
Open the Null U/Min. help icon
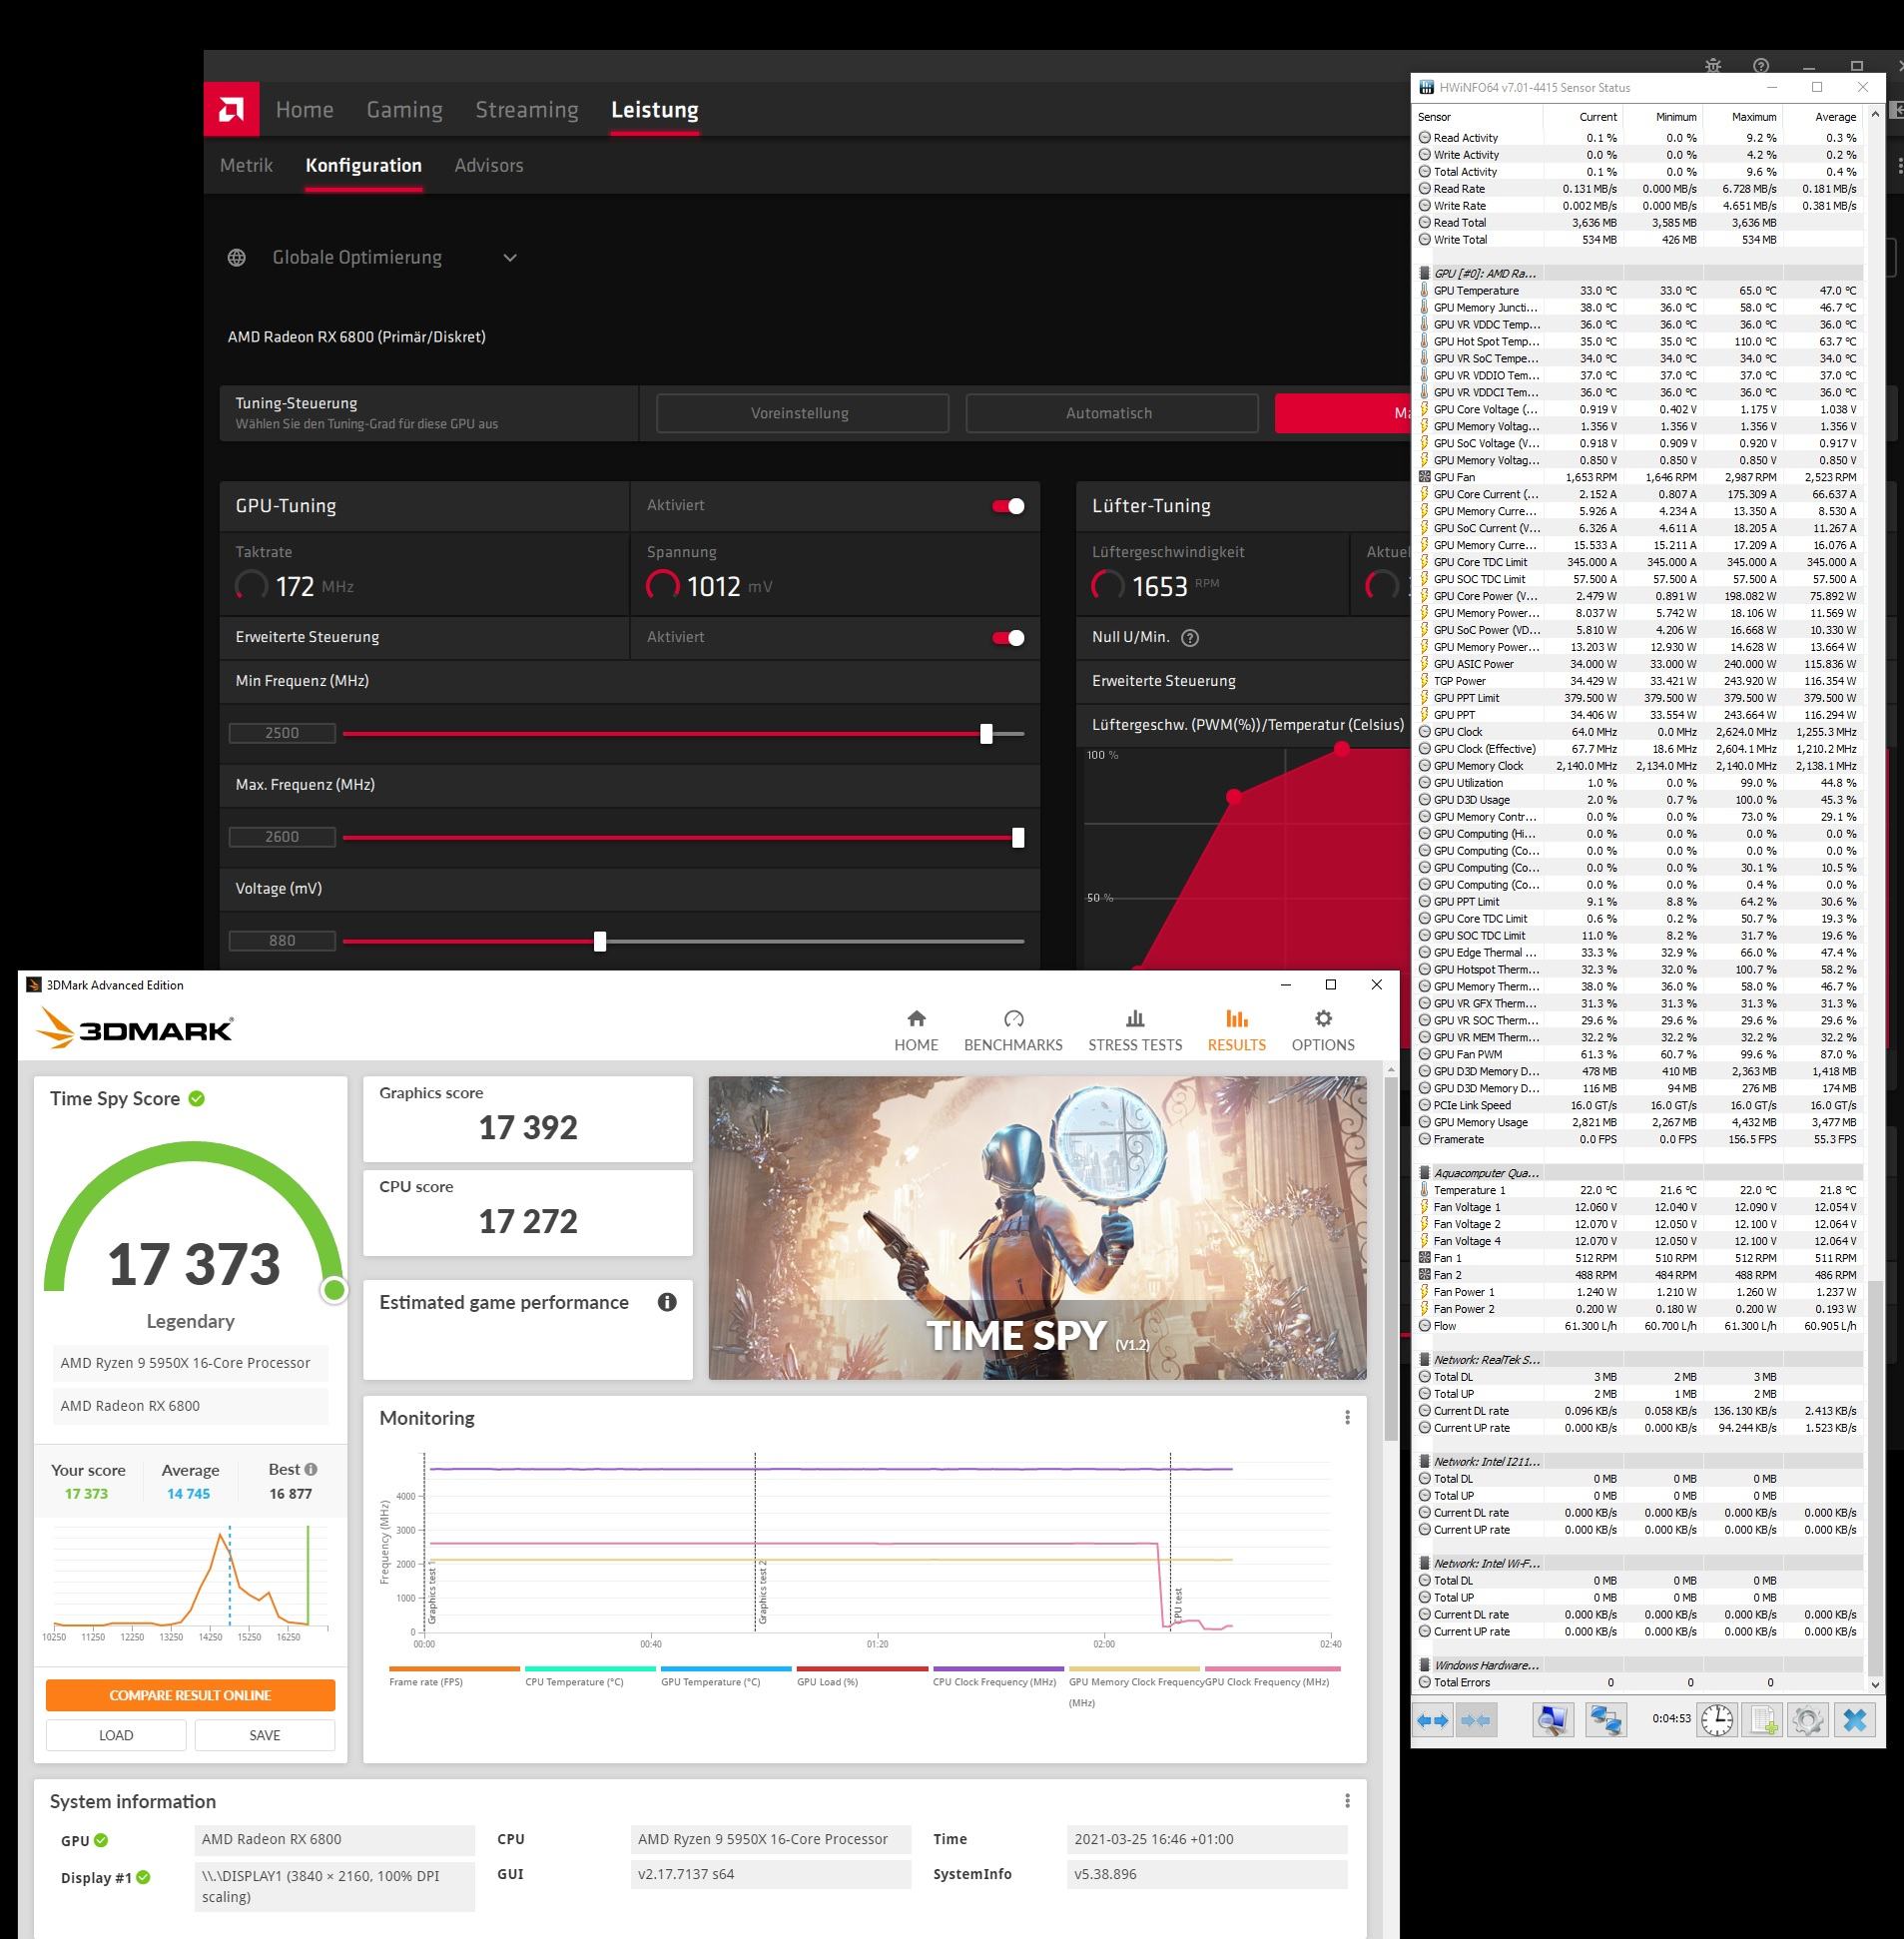click(1190, 638)
